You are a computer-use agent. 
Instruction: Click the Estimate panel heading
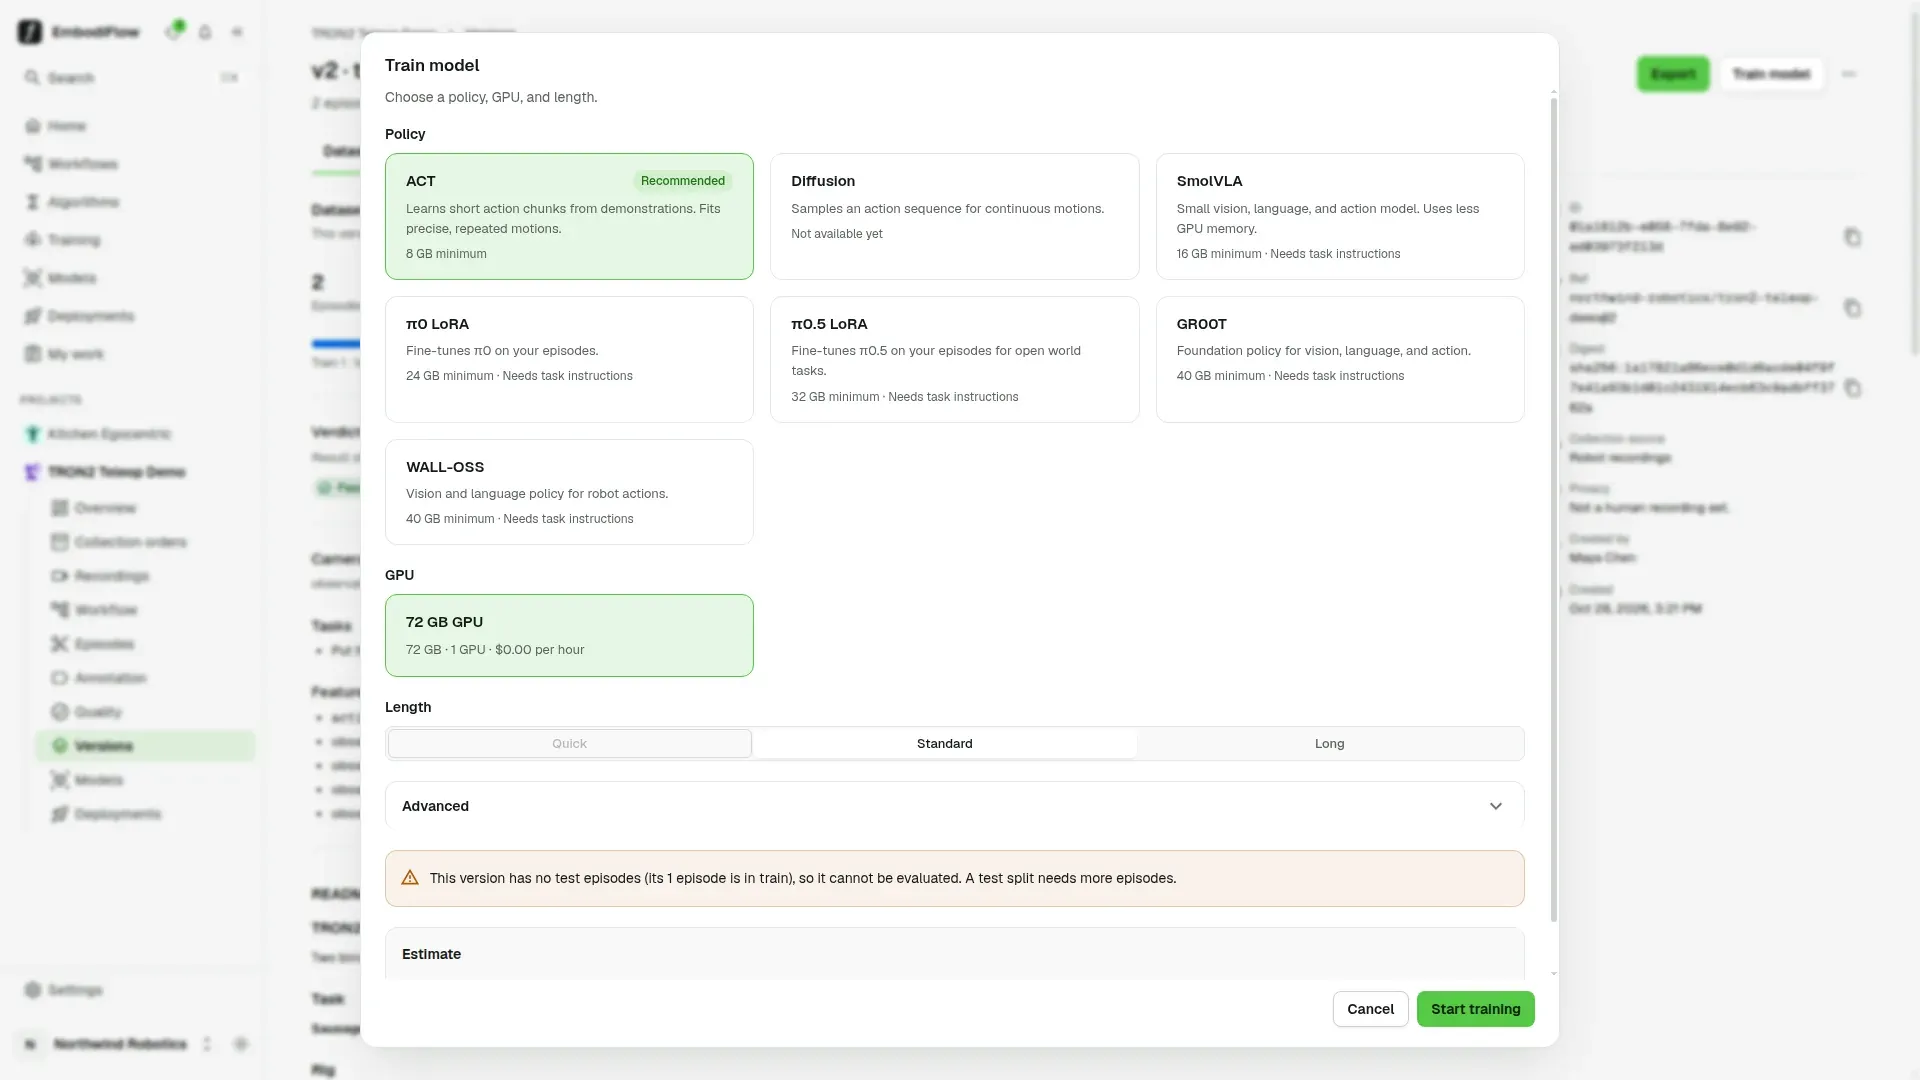(431, 954)
